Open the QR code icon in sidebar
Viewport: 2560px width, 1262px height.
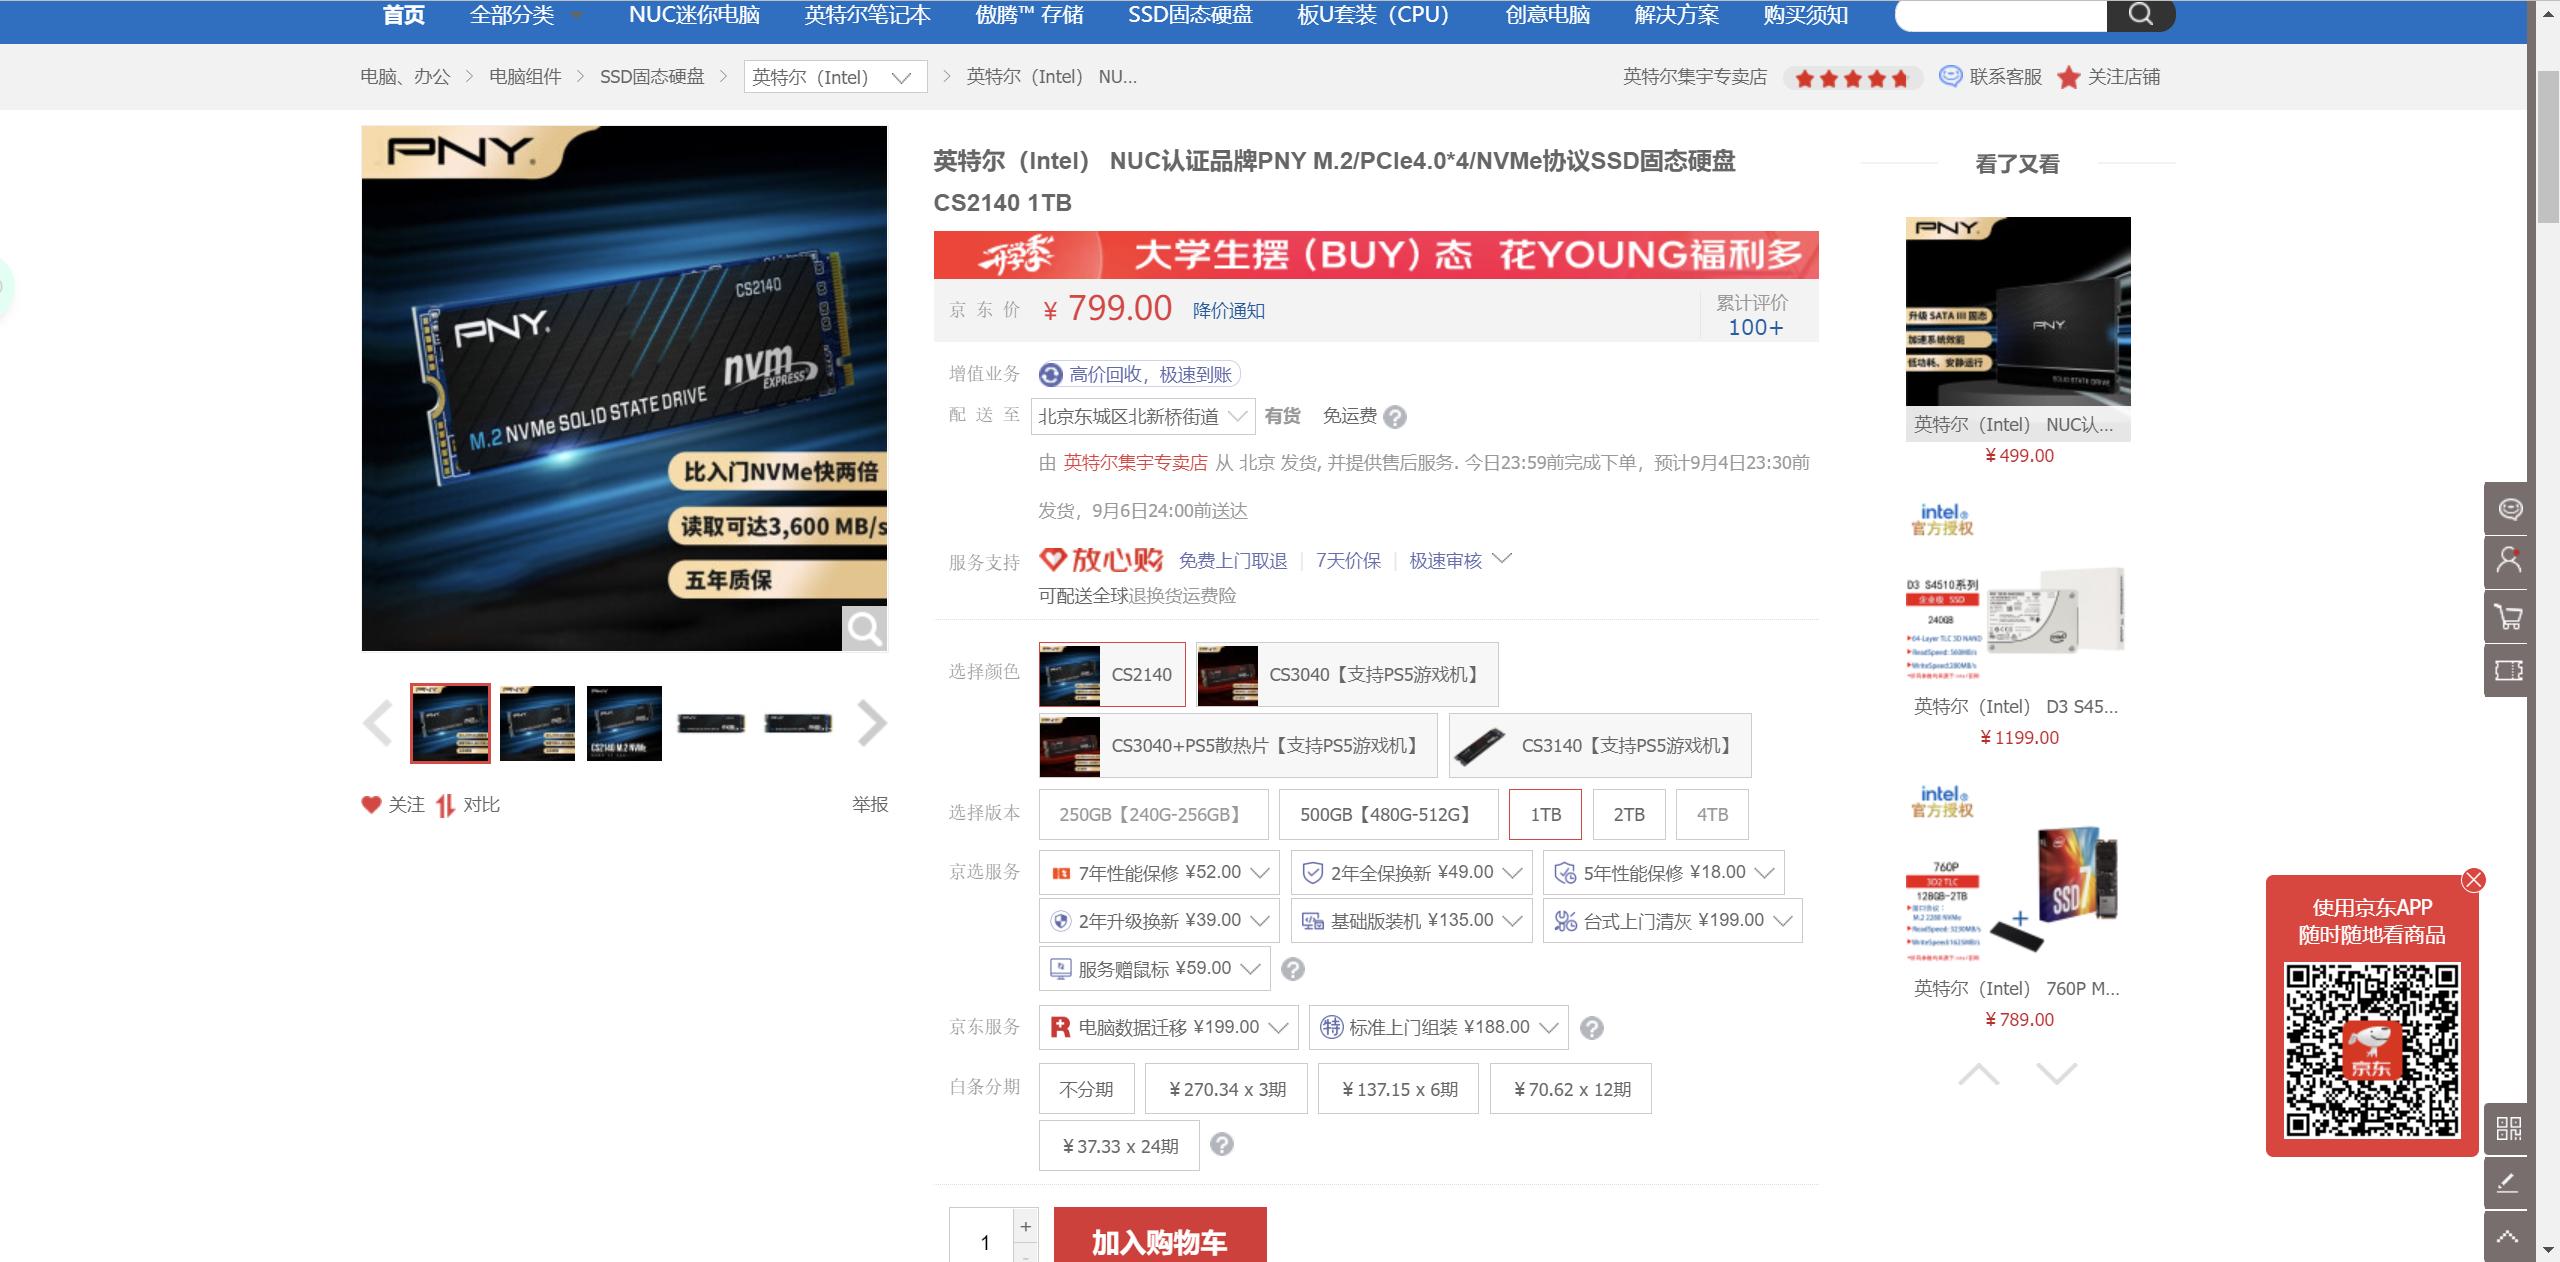2508,1129
